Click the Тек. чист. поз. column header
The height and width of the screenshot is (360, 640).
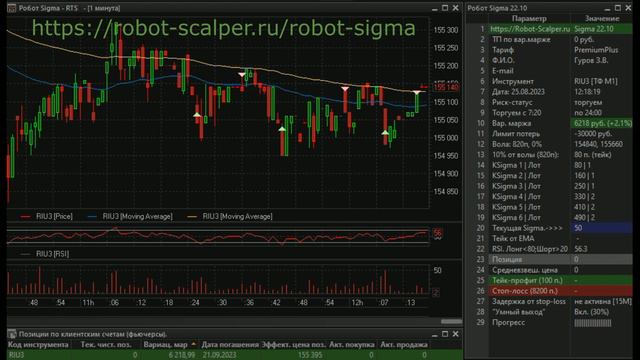pos(106,344)
